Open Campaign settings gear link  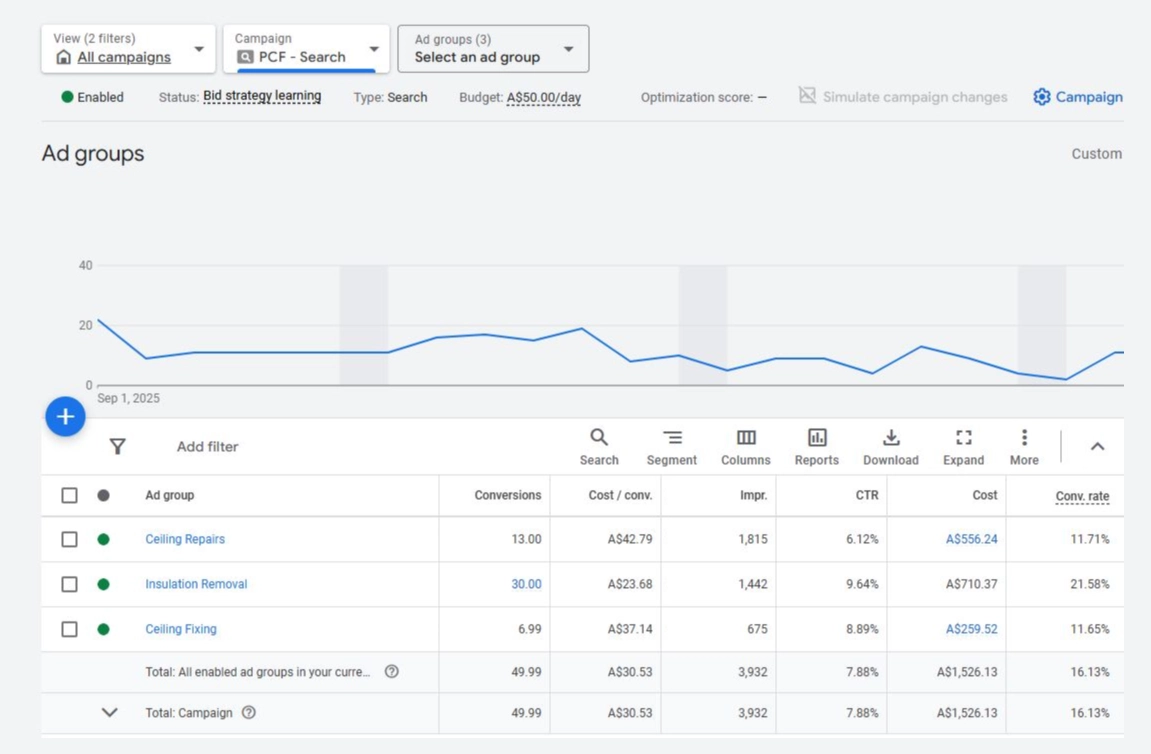click(x=1077, y=97)
